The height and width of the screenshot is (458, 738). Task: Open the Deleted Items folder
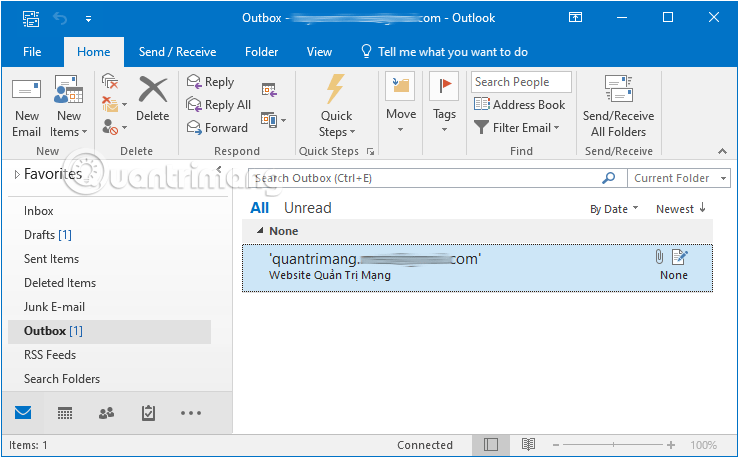(x=60, y=283)
